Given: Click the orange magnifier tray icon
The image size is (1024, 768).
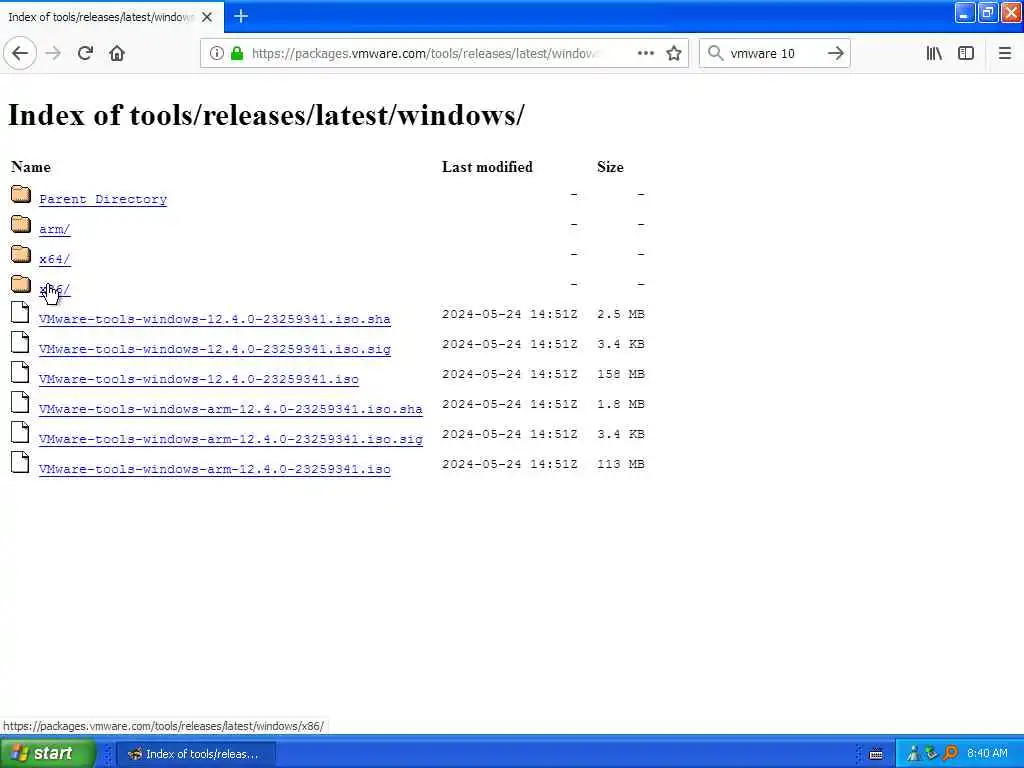Looking at the screenshot, I should 950,754.
